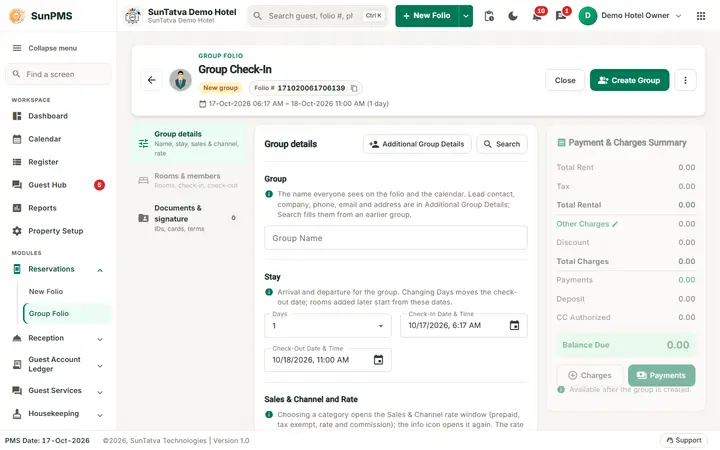Click the info icon under Stay heading
This screenshot has width=720, height=450.
point(269,292)
